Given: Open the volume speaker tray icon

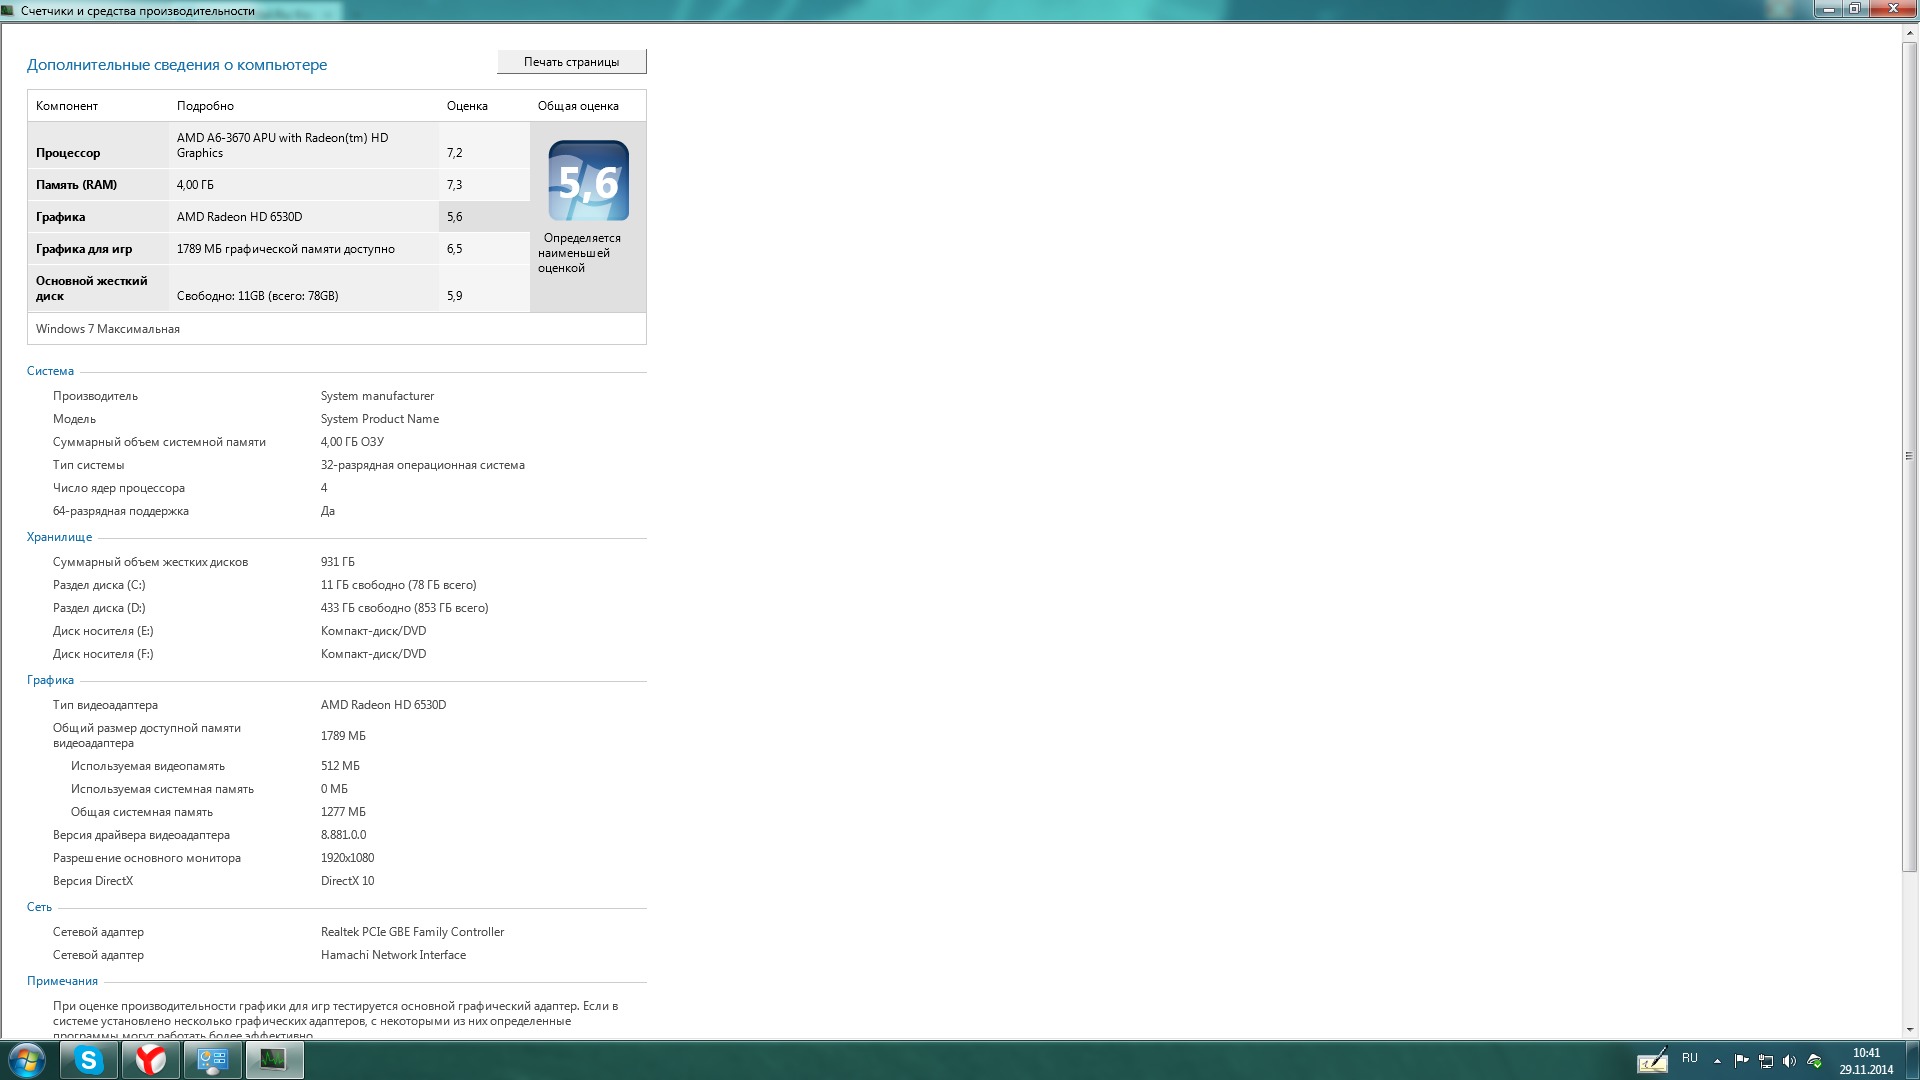Looking at the screenshot, I should [1790, 1061].
